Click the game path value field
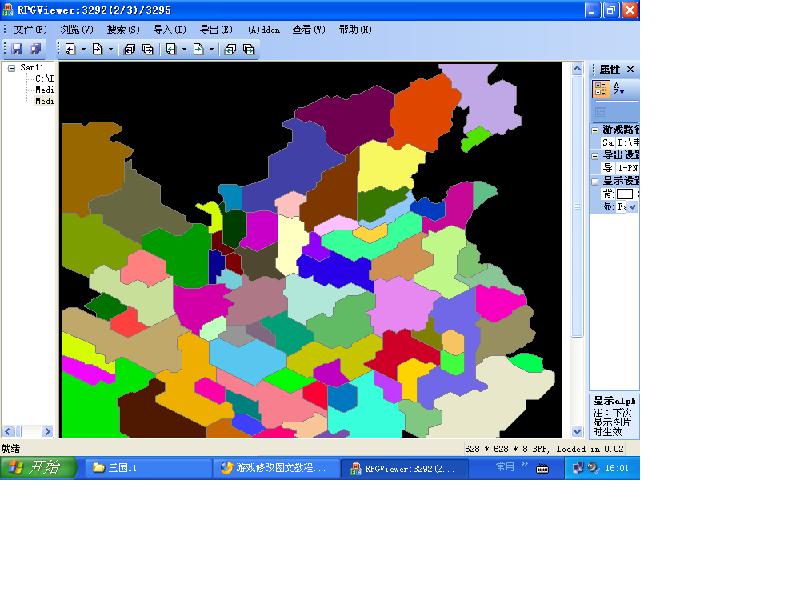The image size is (800, 600). click(x=628, y=143)
